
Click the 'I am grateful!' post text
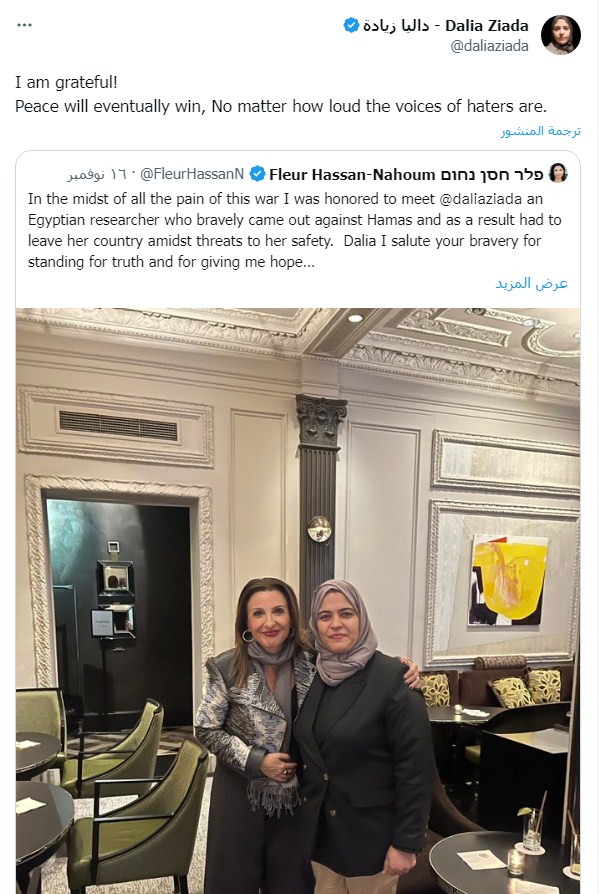[66, 83]
